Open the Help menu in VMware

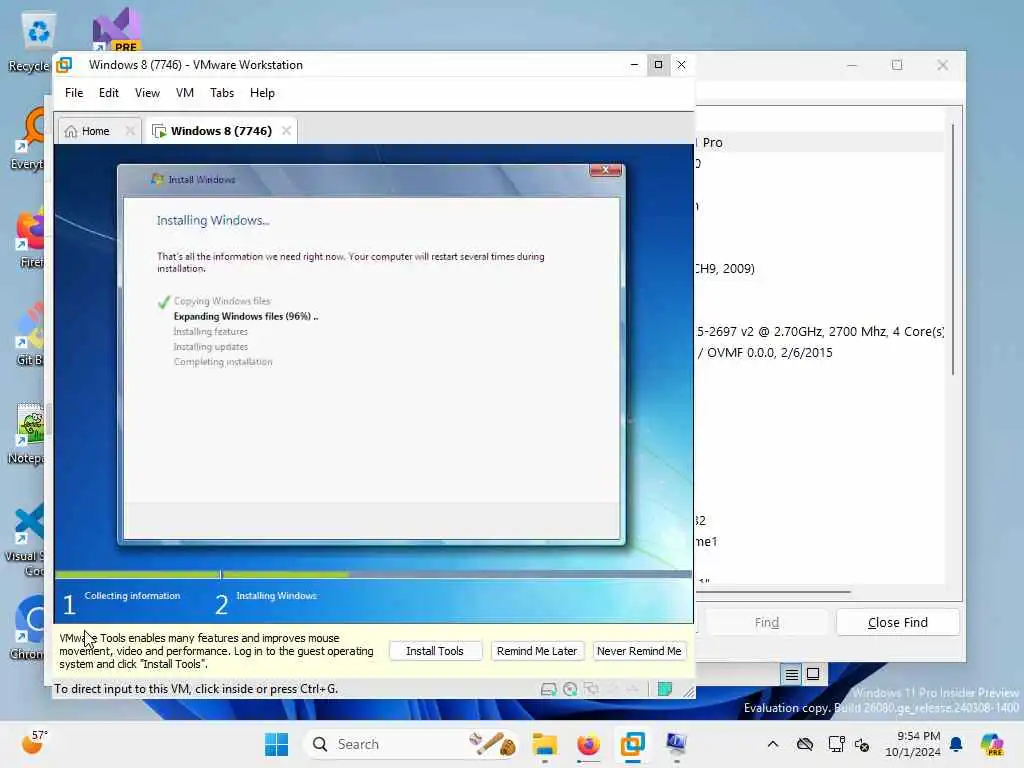pyautogui.click(x=262, y=93)
